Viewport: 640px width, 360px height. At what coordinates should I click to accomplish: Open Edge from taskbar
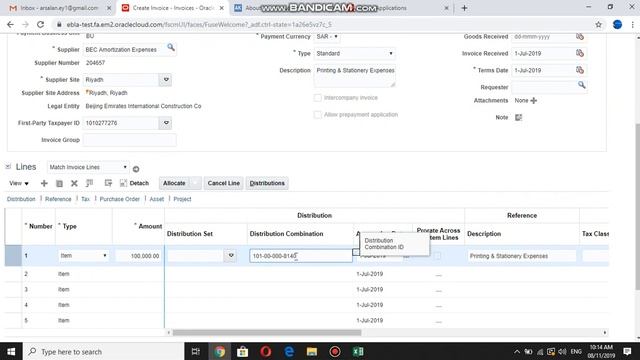point(289,351)
